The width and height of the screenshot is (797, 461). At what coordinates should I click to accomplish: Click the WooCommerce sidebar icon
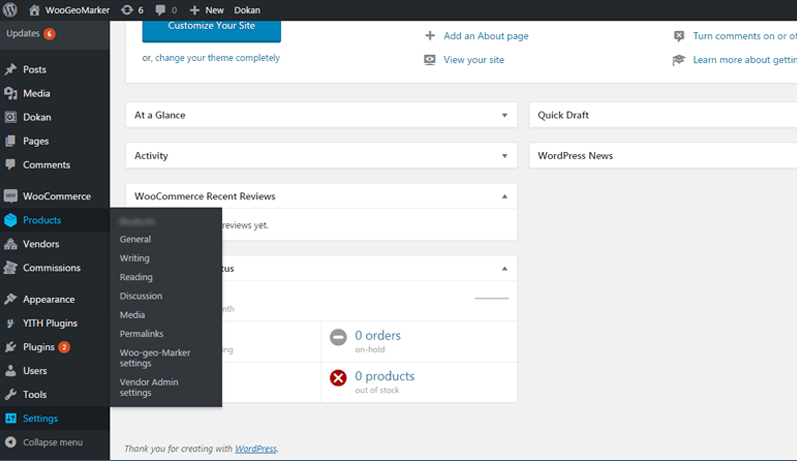click(11, 196)
